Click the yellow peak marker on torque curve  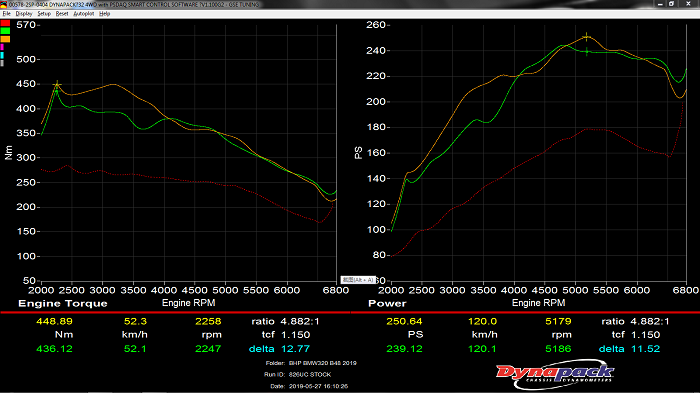pyautogui.click(x=57, y=84)
